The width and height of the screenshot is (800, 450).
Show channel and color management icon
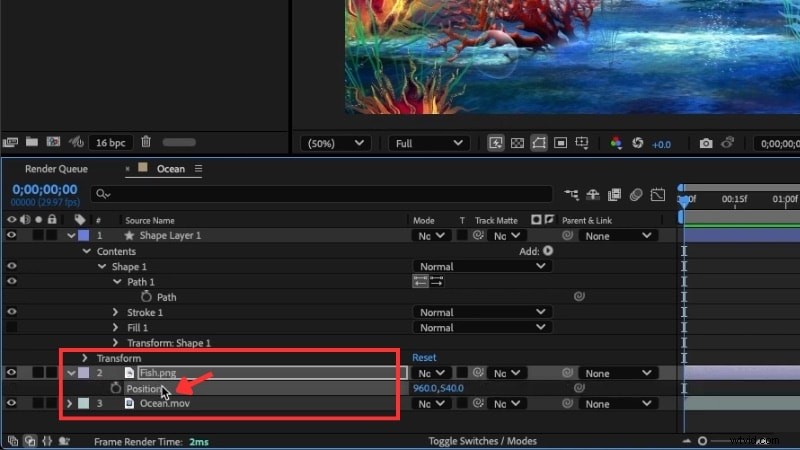click(x=616, y=143)
